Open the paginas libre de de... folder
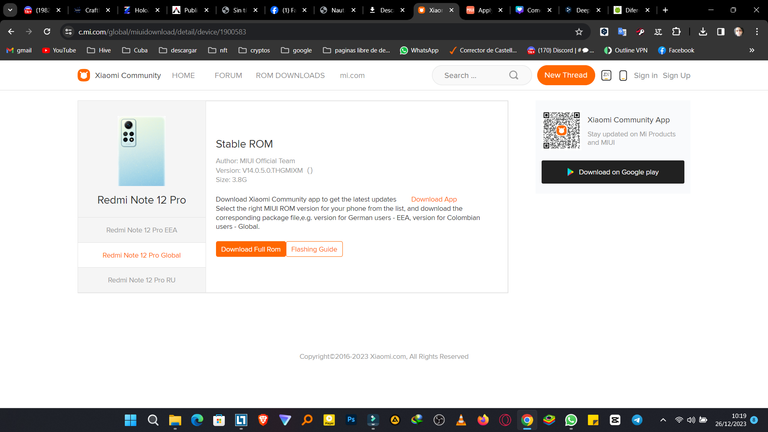The height and width of the screenshot is (432, 768). 357,50
